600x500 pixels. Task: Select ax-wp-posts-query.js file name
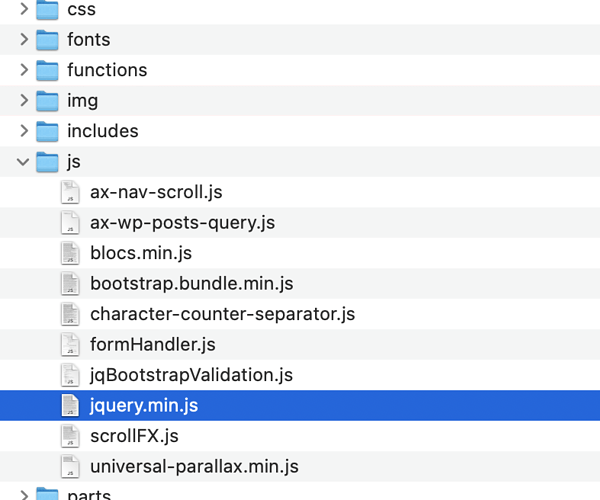[x=182, y=223]
